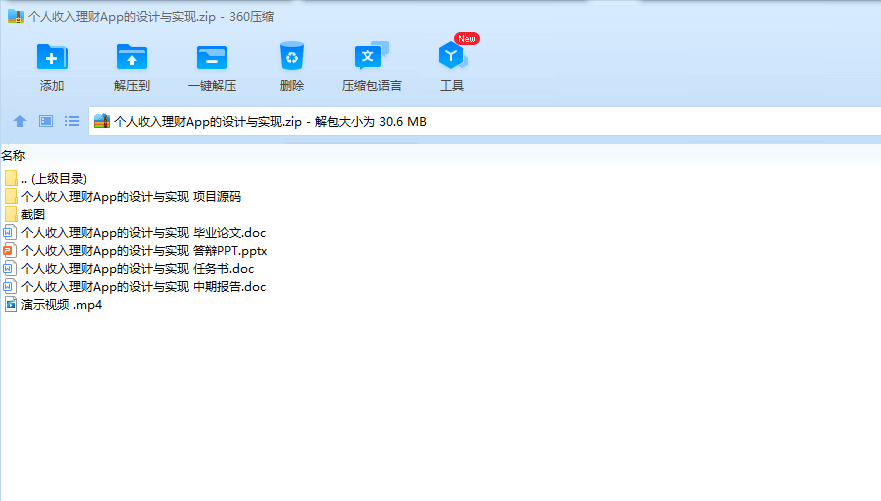This screenshot has width=881, height=501.
Task: Click the 解压到 (Extract to) icon
Action: [131, 57]
